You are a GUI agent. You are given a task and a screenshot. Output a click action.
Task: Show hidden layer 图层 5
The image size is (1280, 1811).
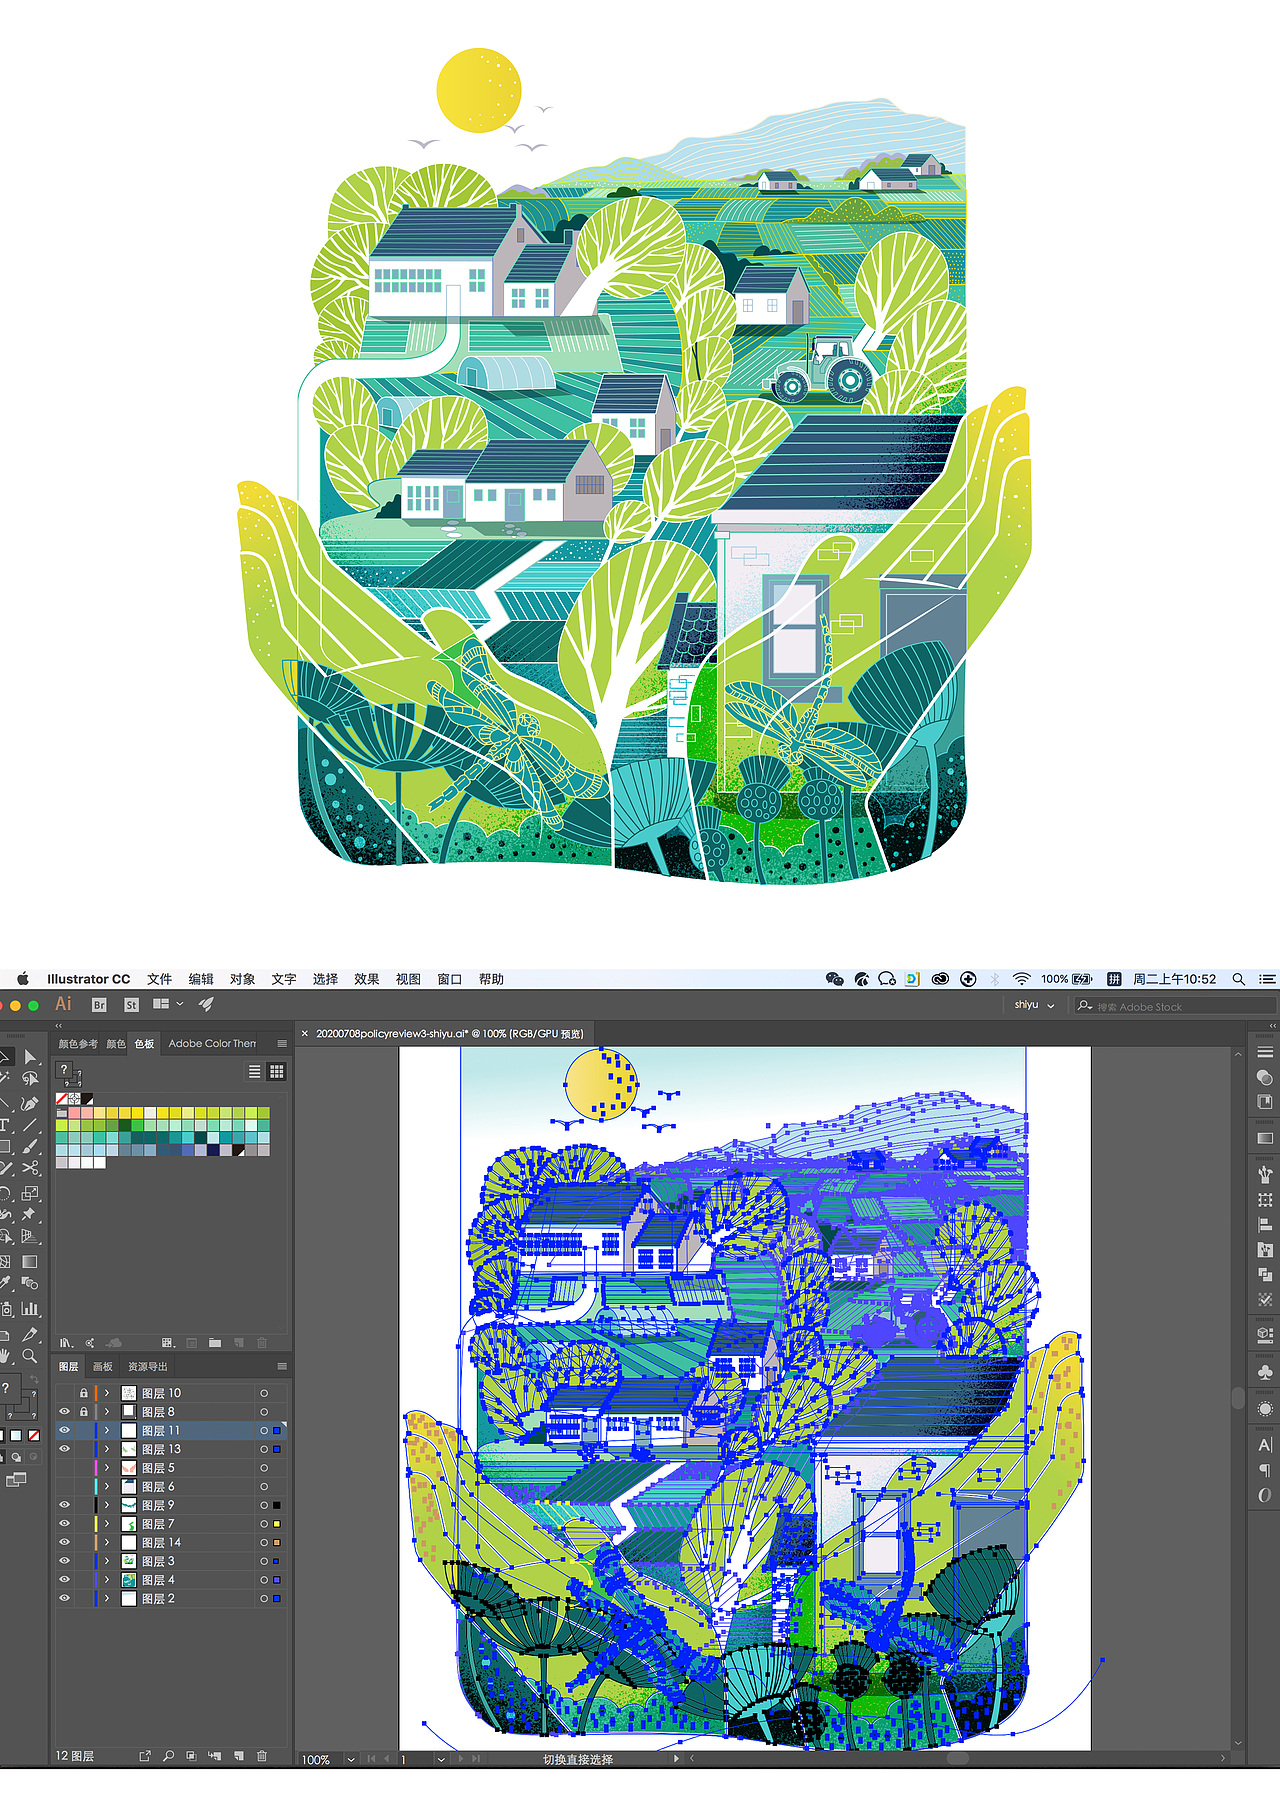[65, 1468]
